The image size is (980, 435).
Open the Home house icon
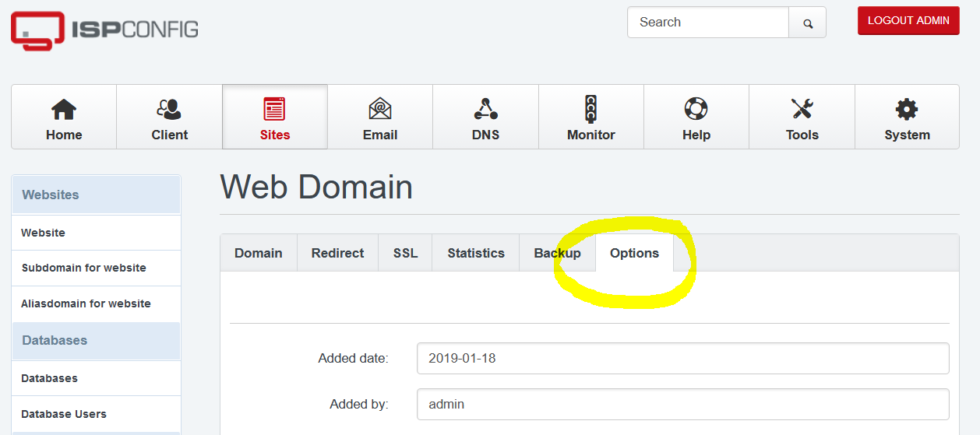(64, 109)
